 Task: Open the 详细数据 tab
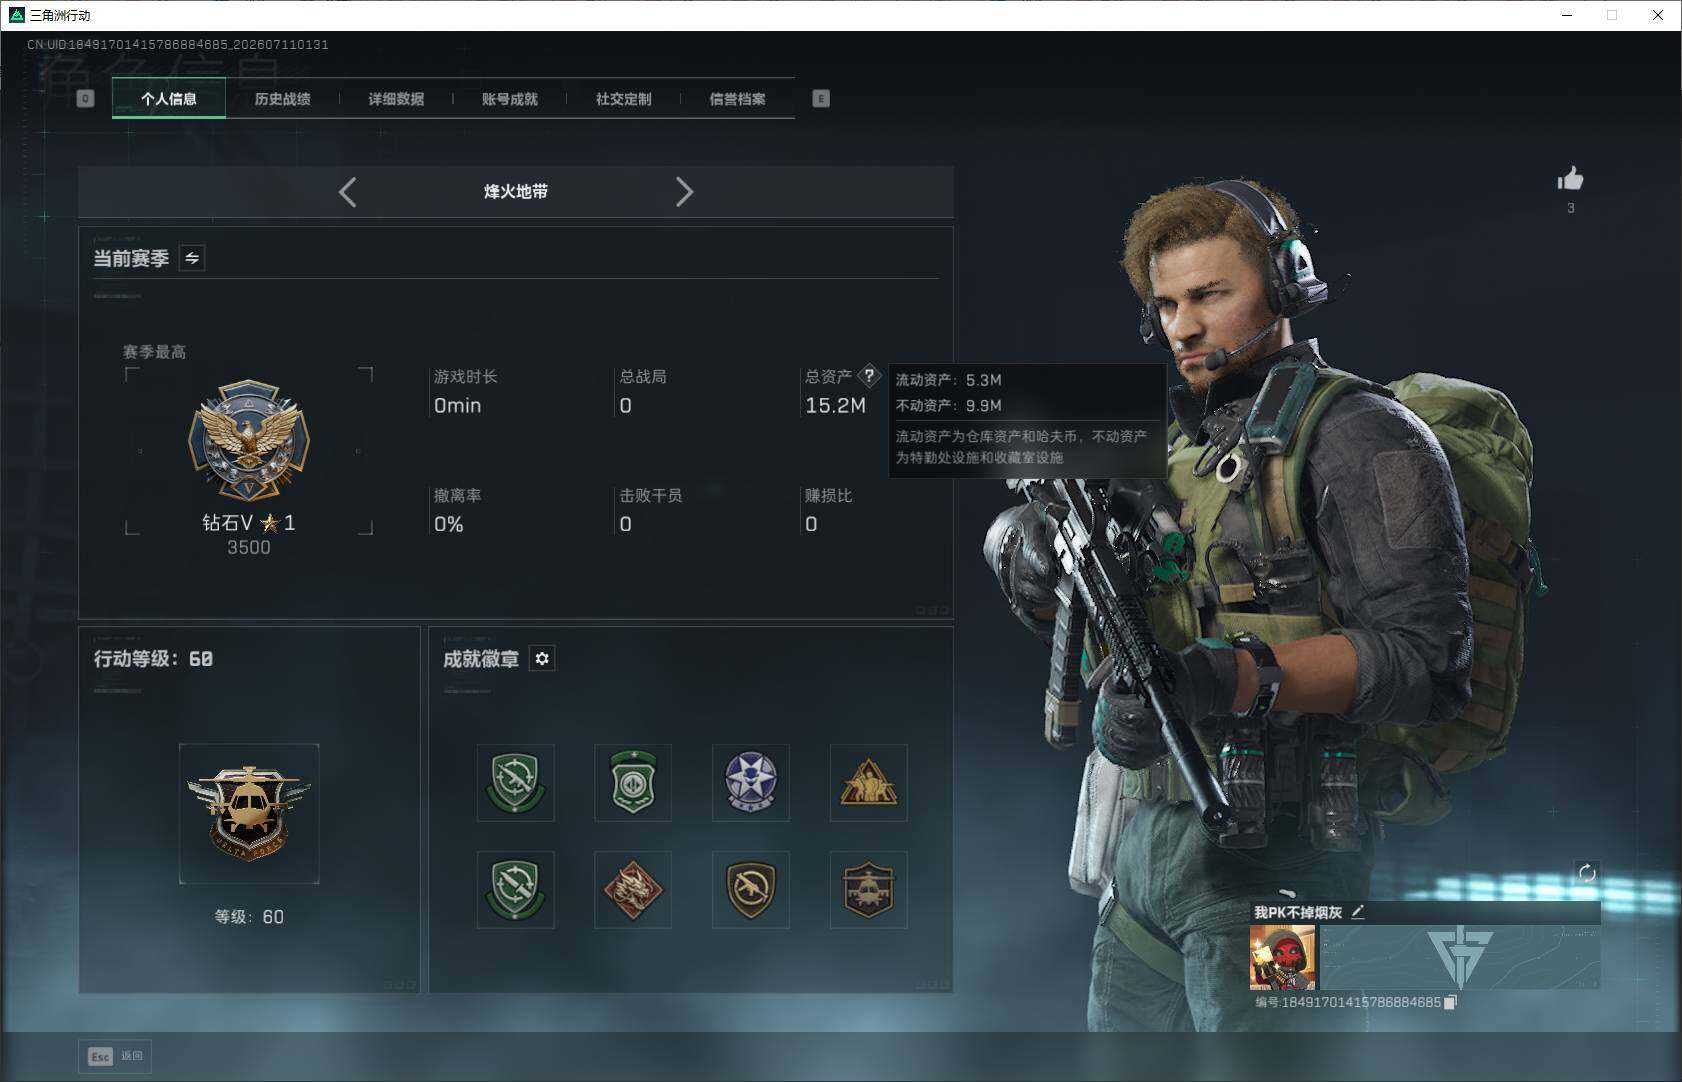point(396,99)
